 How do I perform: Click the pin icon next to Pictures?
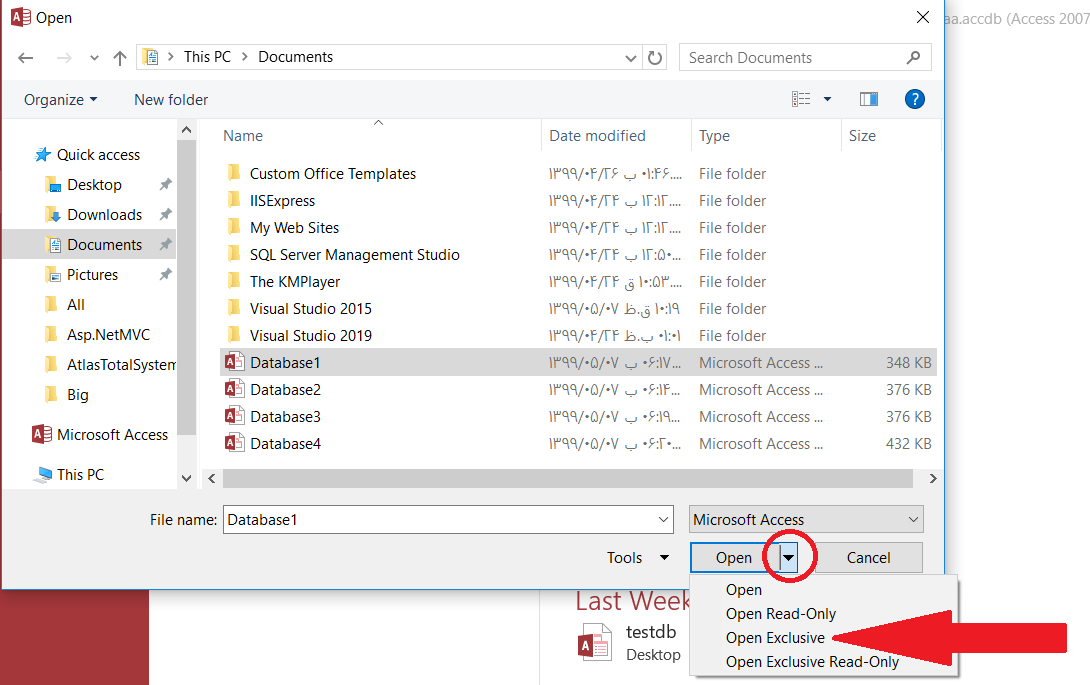(x=165, y=274)
